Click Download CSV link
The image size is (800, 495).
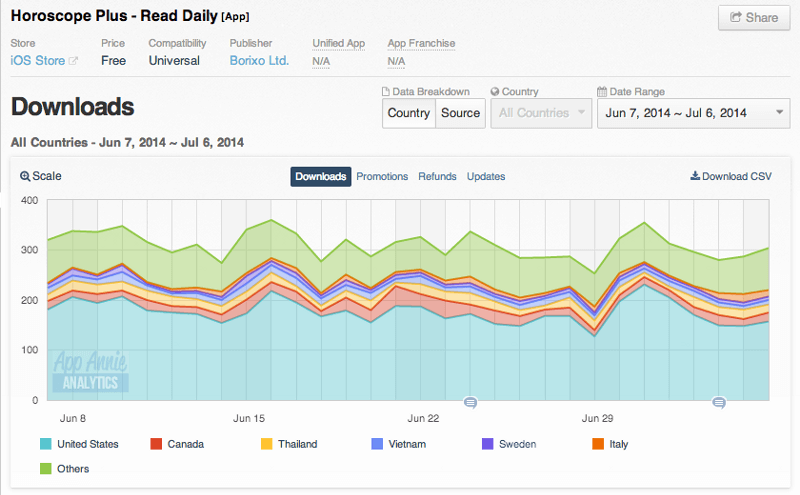[731, 177]
